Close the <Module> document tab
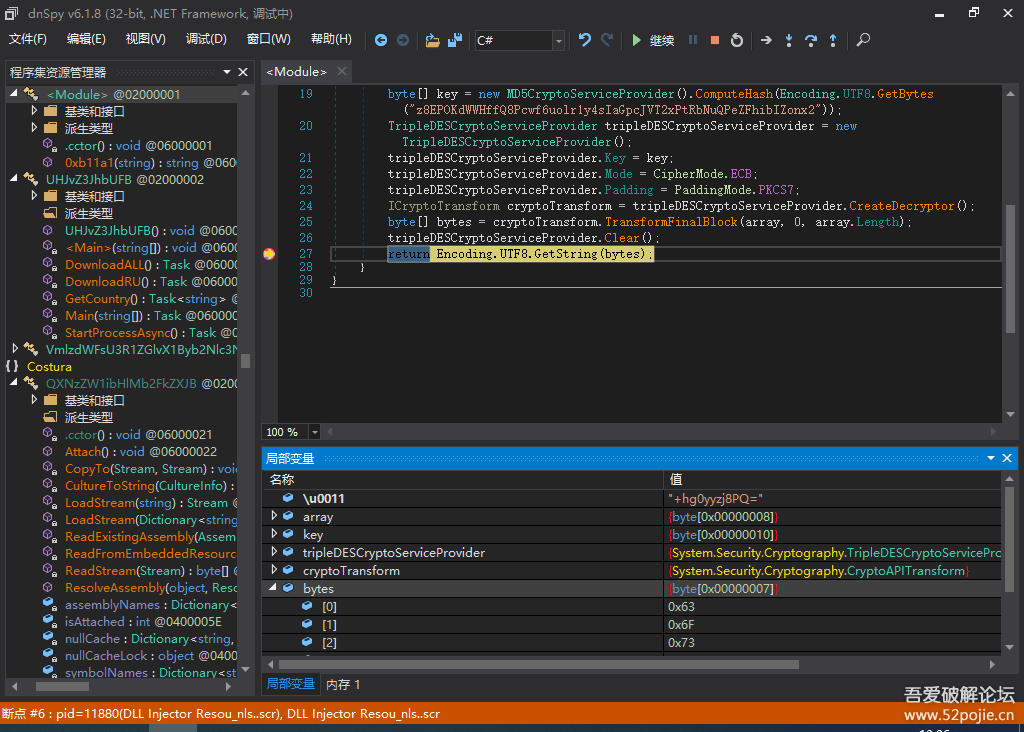1024x732 pixels. coord(342,71)
